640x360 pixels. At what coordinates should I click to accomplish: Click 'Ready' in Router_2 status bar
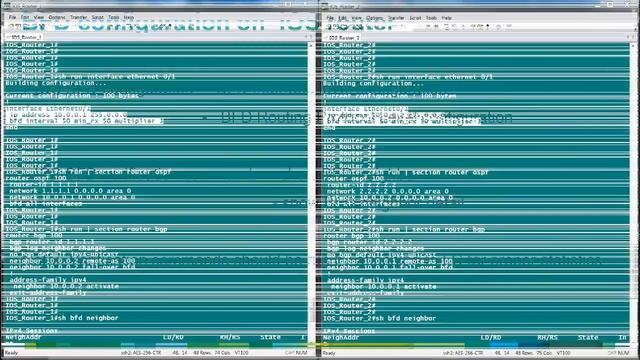(329, 353)
